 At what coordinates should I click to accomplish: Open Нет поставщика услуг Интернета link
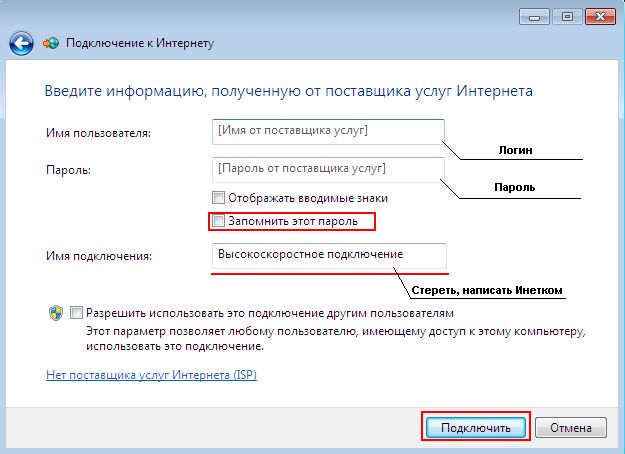click(x=151, y=375)
